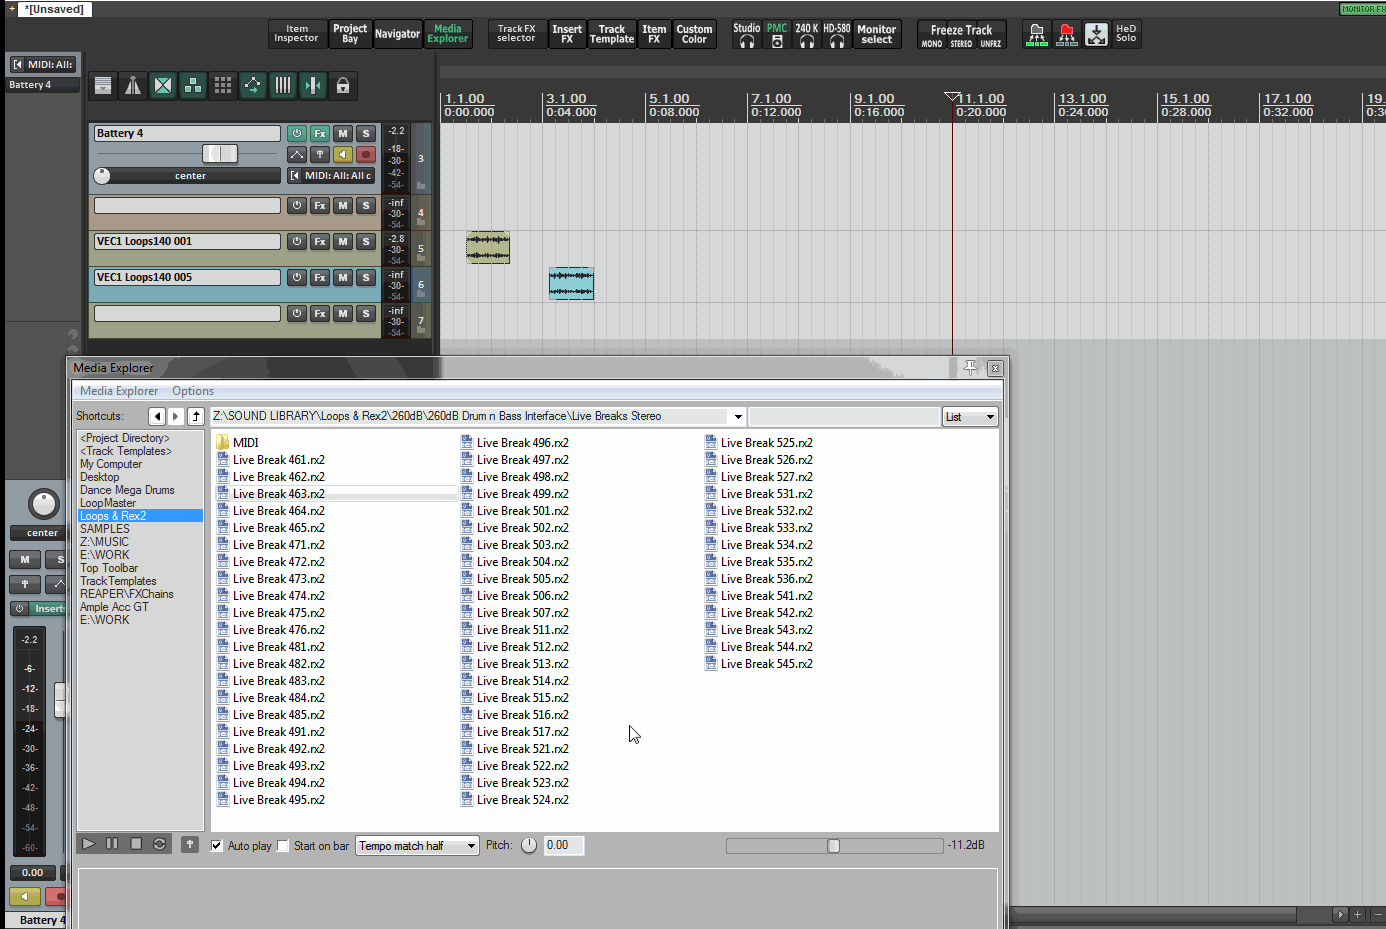1386x929 pixels.
Task: Click the Monitor select button
Action: pyautogui.click(x=877, y=34)
